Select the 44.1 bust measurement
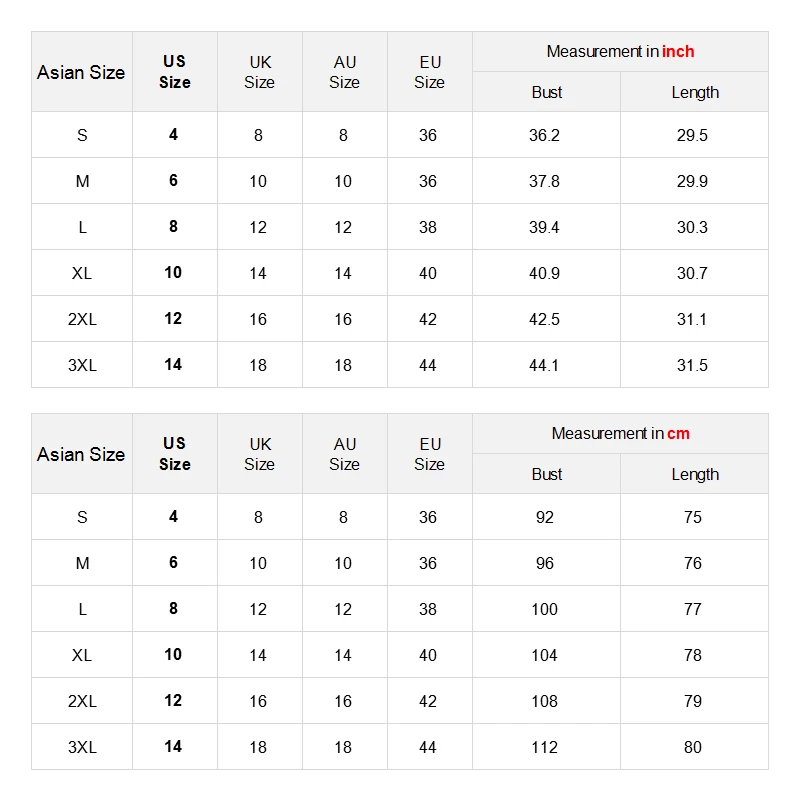Viewport: 800px width, 800px height. click(x=544, y=365)
